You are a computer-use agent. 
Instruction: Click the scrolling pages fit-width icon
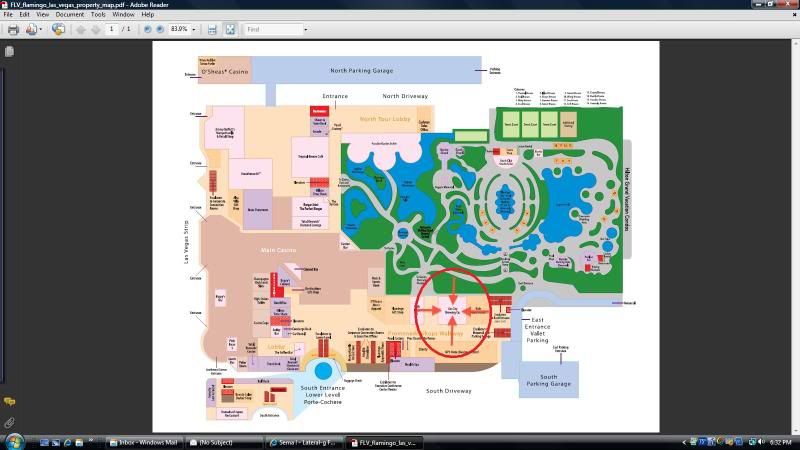[212, 30]
